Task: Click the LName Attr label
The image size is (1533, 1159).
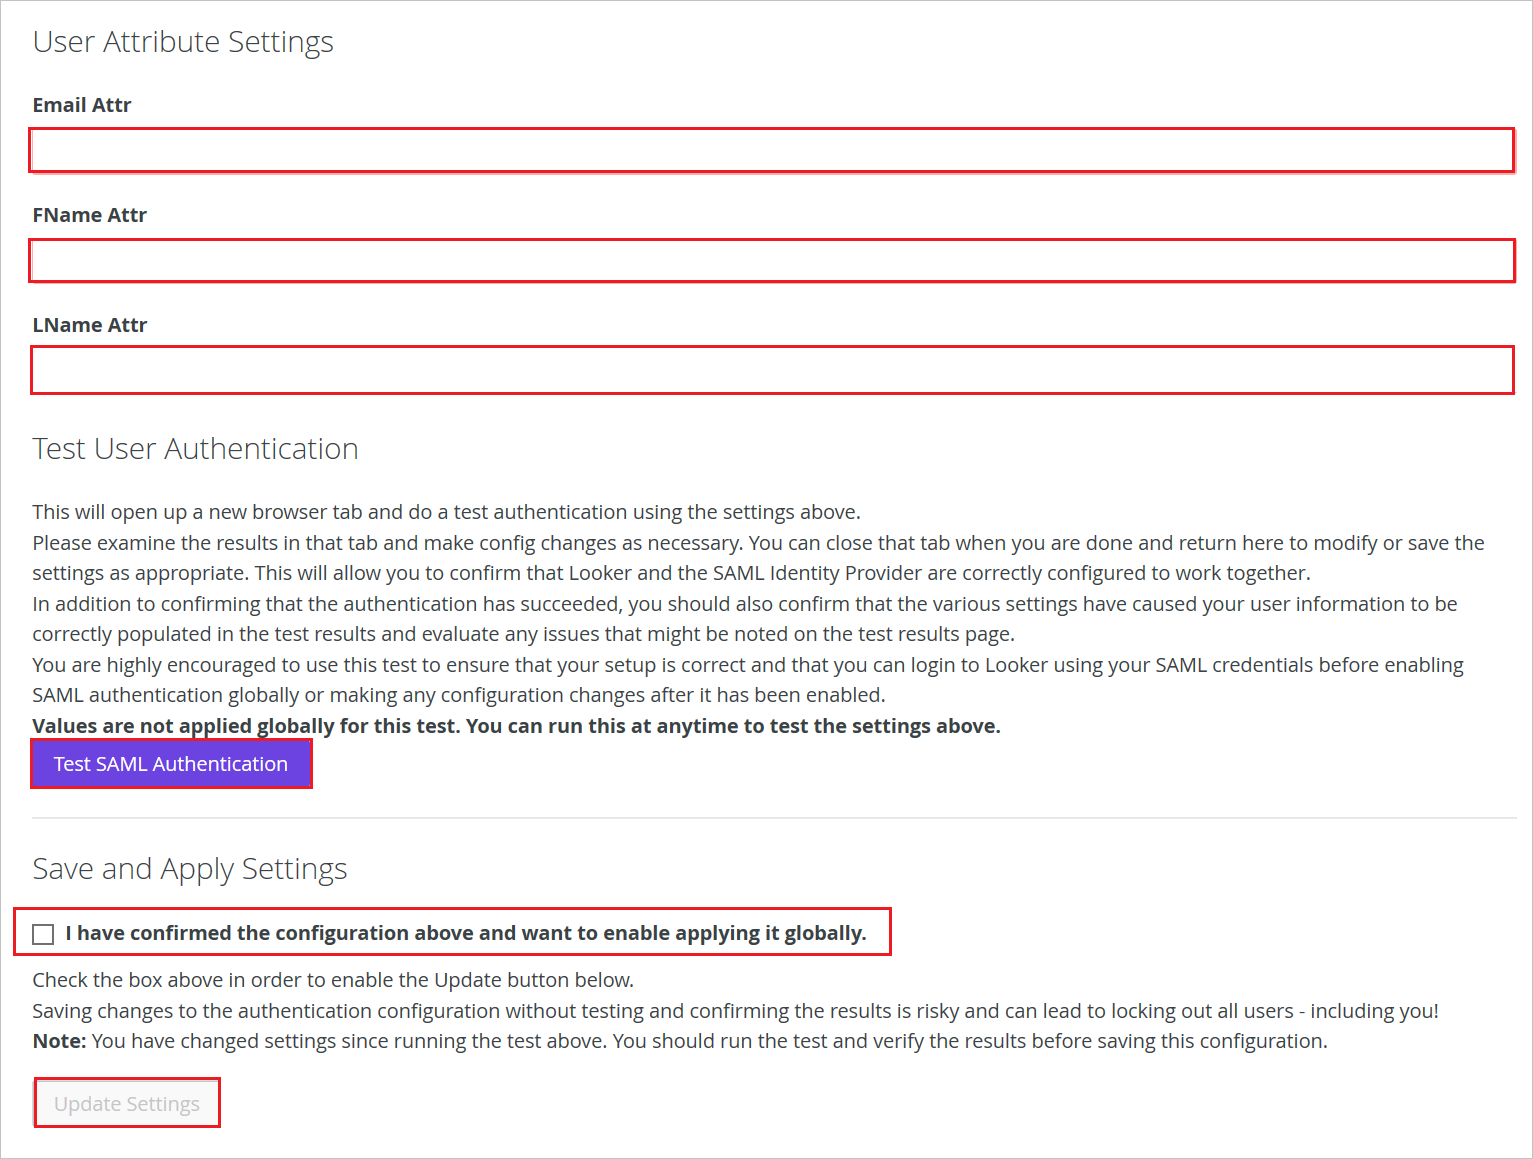Action: (89, 324)
